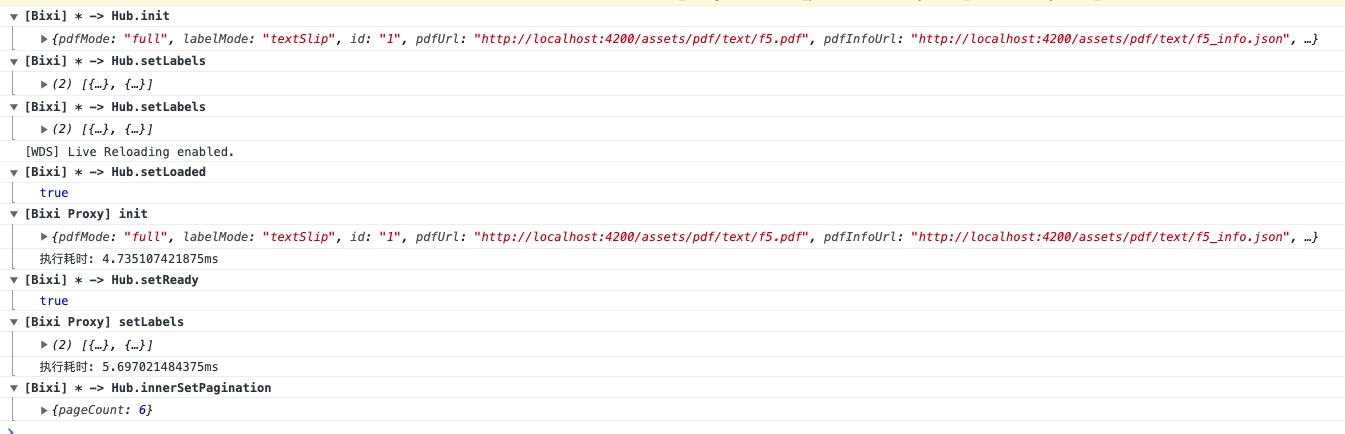This screenshot has width=1345, height=434.
Task: Click the true value under Hub.setLoaded
Action: 54,193
